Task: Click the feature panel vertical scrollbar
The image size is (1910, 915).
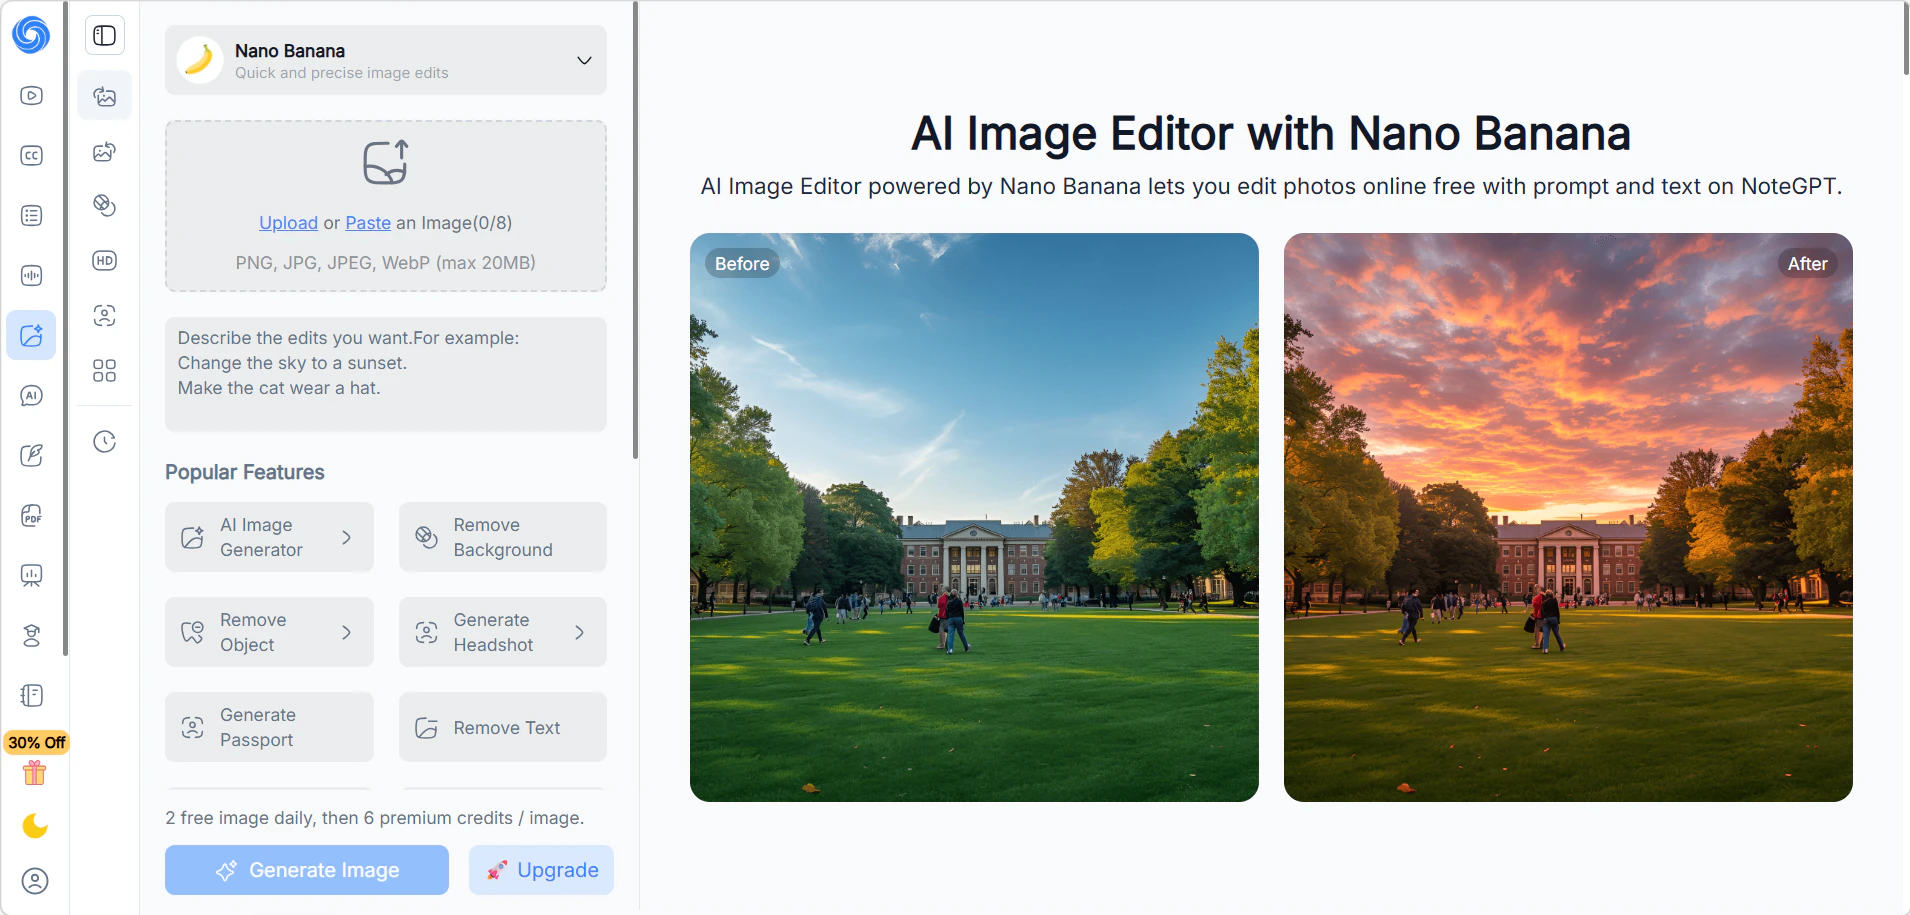Action: (x=635, y=230)
